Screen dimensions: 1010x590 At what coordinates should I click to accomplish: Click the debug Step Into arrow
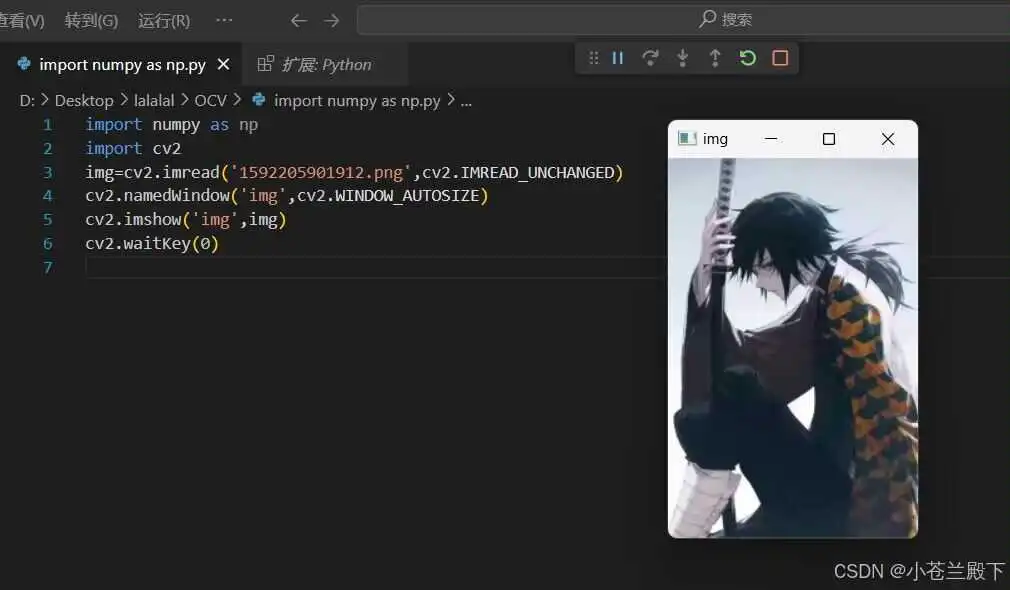click(683, 59)
